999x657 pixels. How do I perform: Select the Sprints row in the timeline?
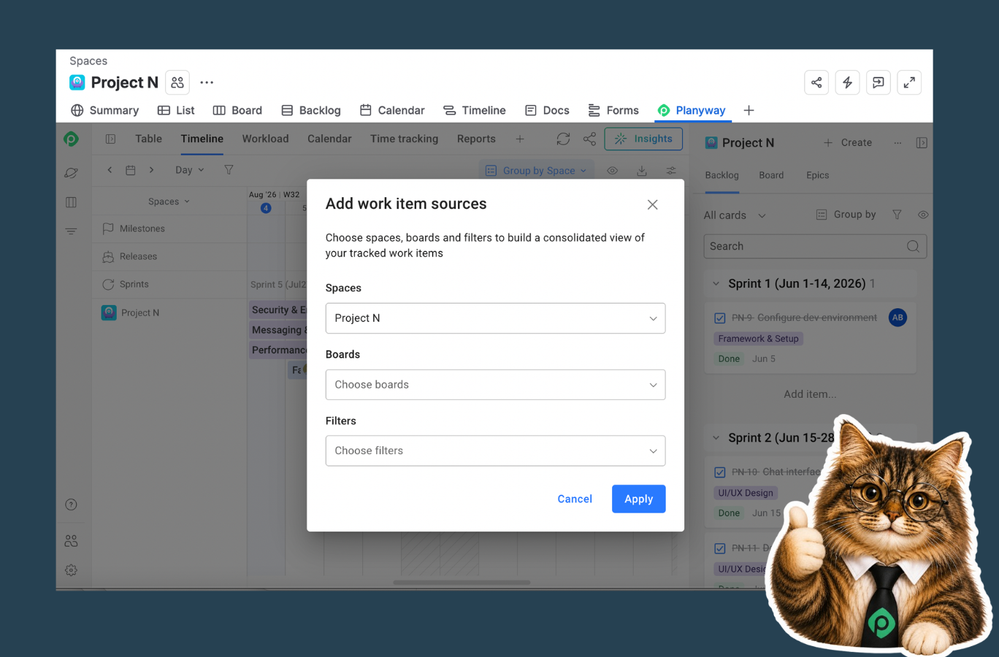click(x=169, y=284)
